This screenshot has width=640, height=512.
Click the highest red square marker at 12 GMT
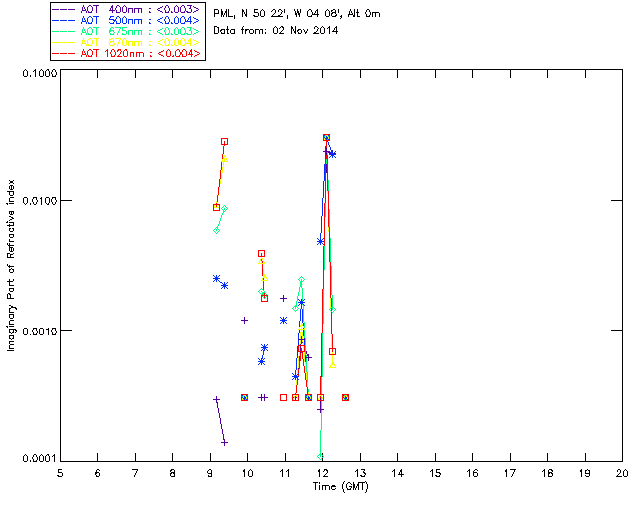click(326, 138)
